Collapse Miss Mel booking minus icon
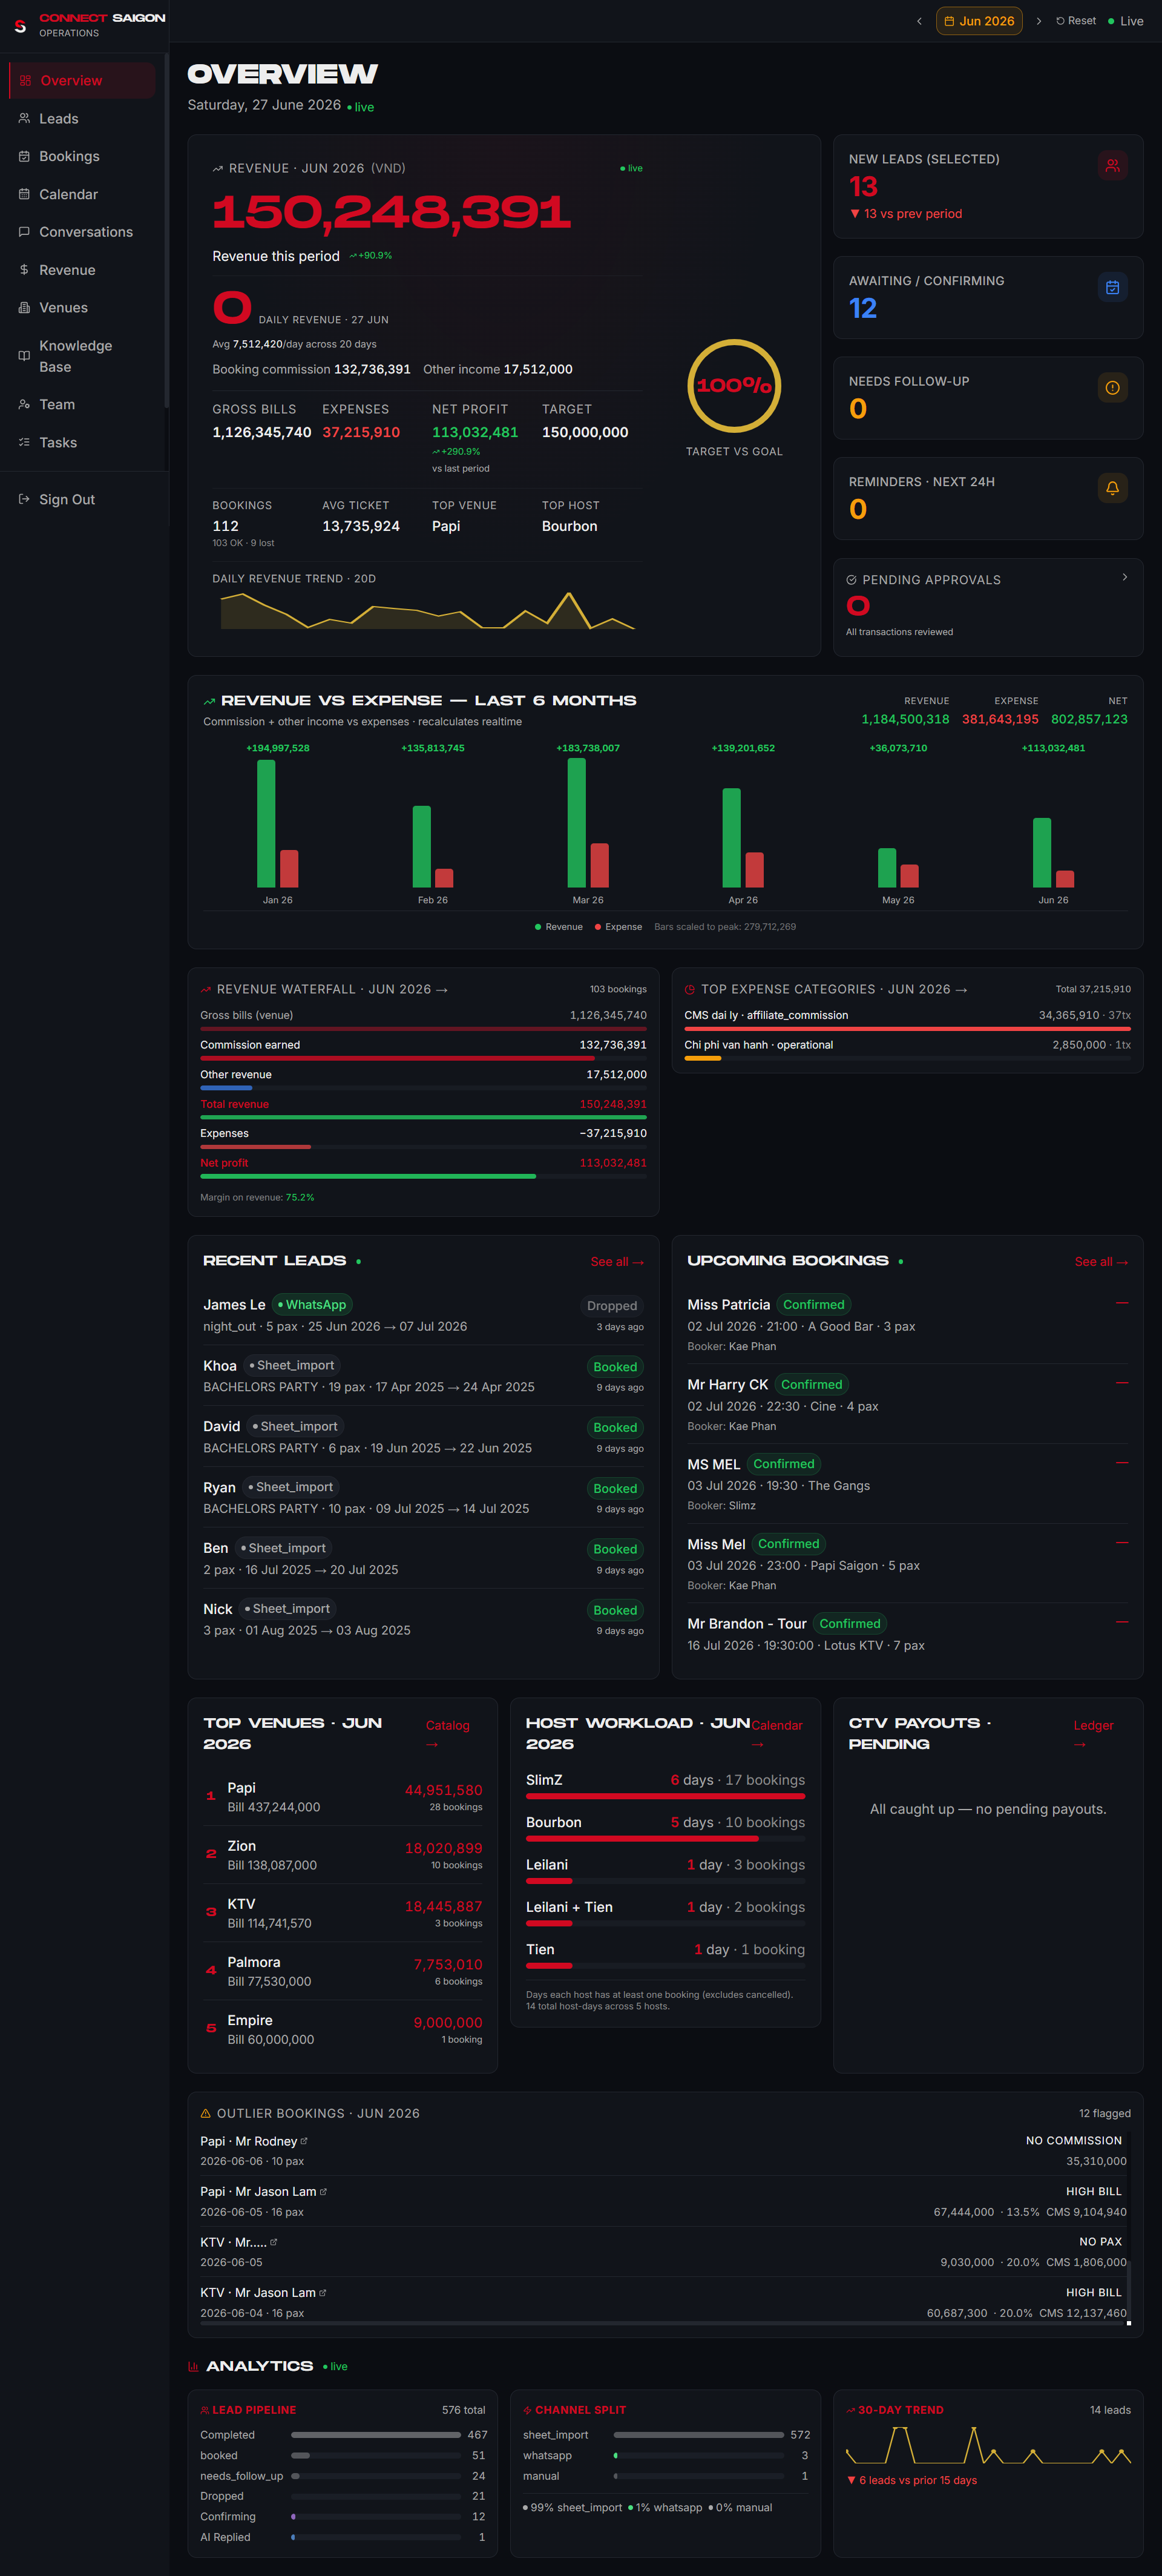 (1122, 1543)
